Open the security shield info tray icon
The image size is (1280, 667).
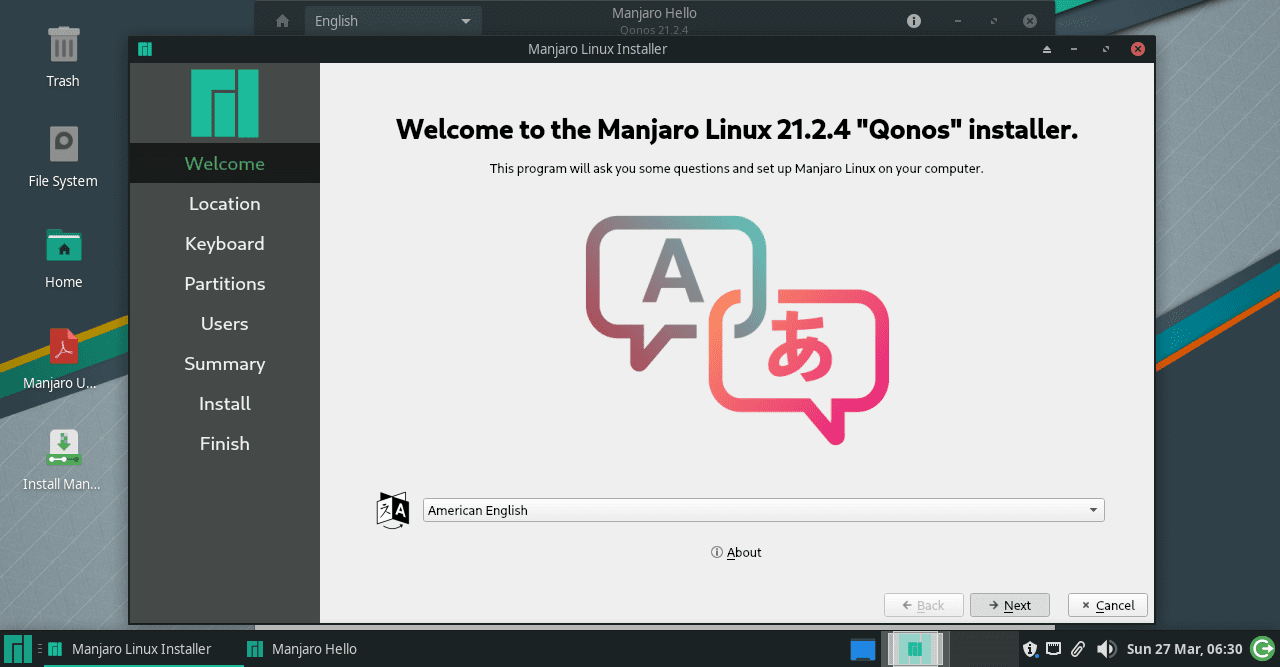(1030, 649)
